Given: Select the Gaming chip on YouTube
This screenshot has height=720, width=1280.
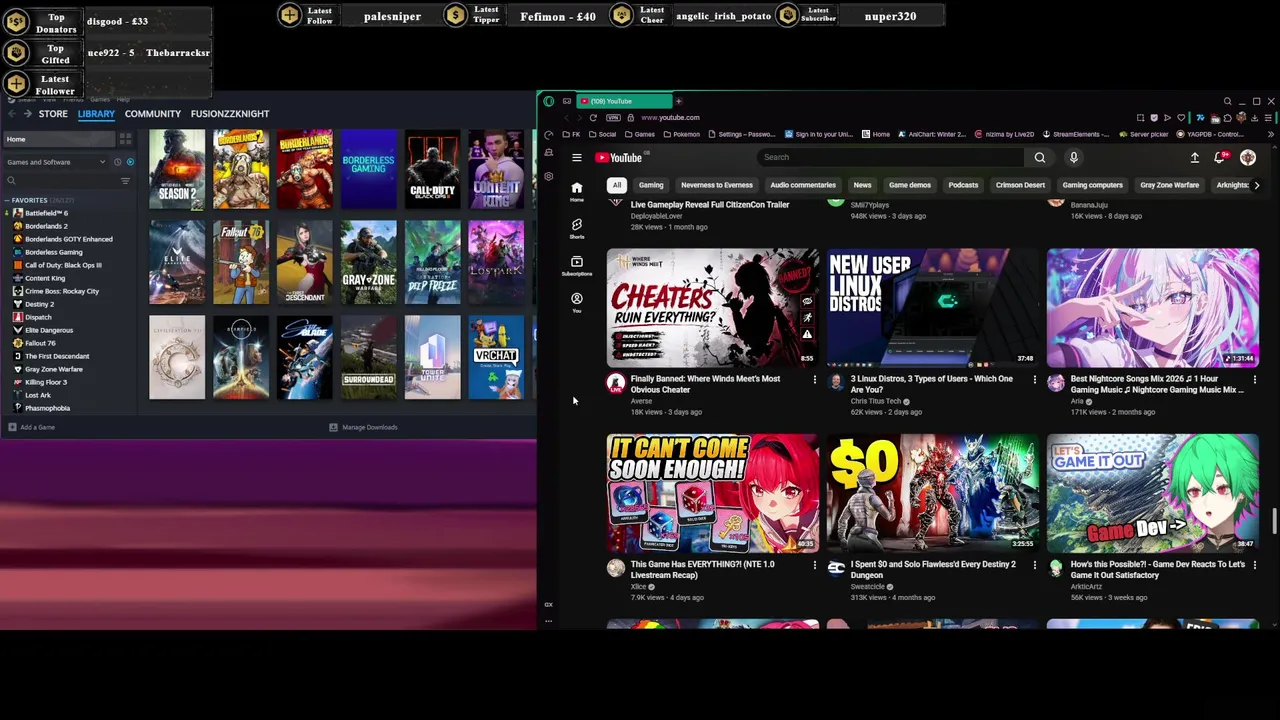Looking at the screenshot, I should pos(651,185).
